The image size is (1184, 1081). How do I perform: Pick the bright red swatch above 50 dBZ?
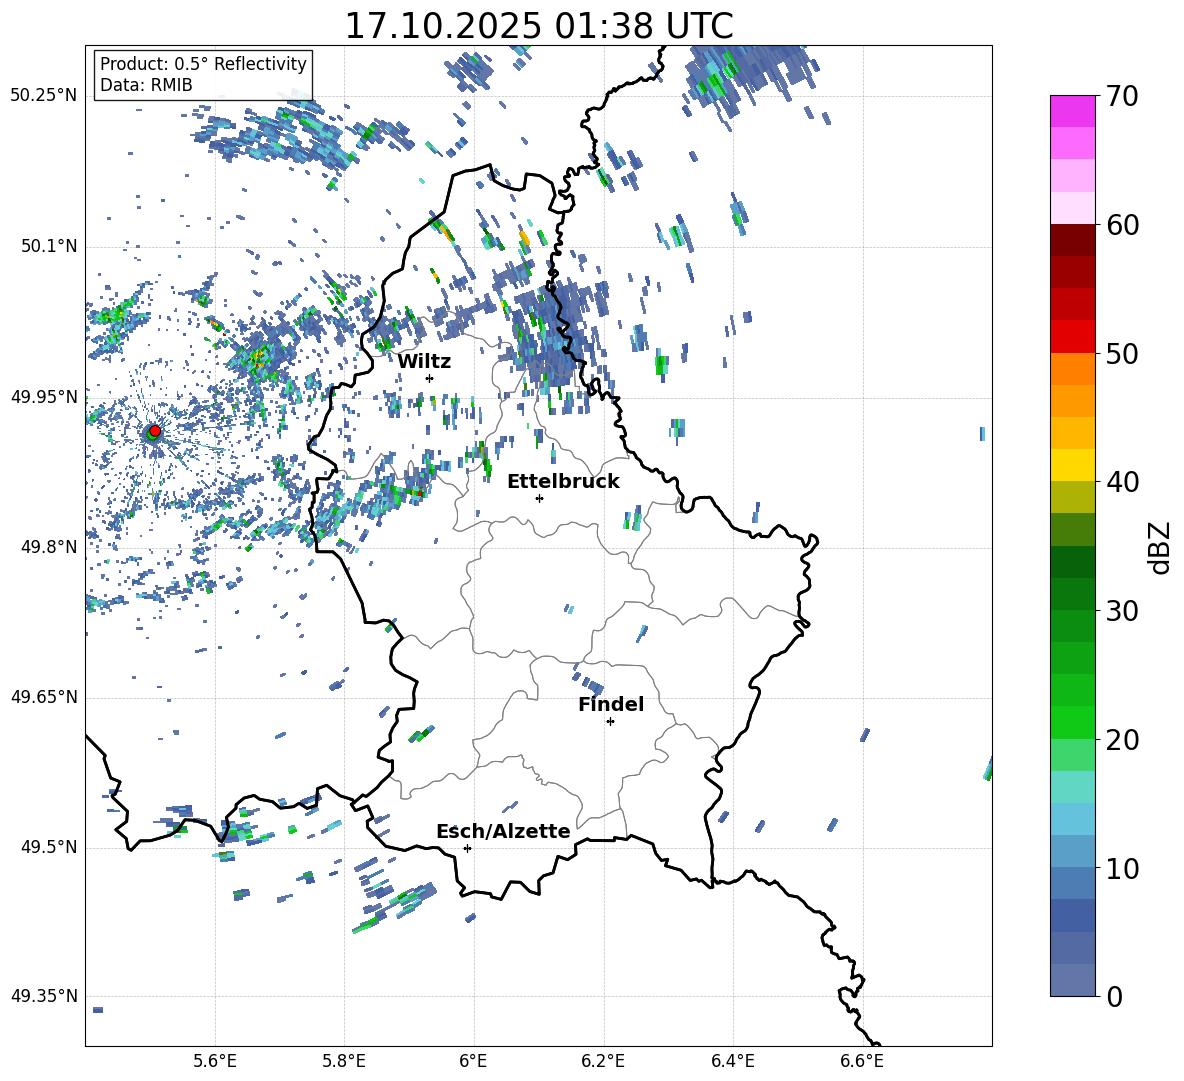pyautogui.click(x=1073, y=336)
